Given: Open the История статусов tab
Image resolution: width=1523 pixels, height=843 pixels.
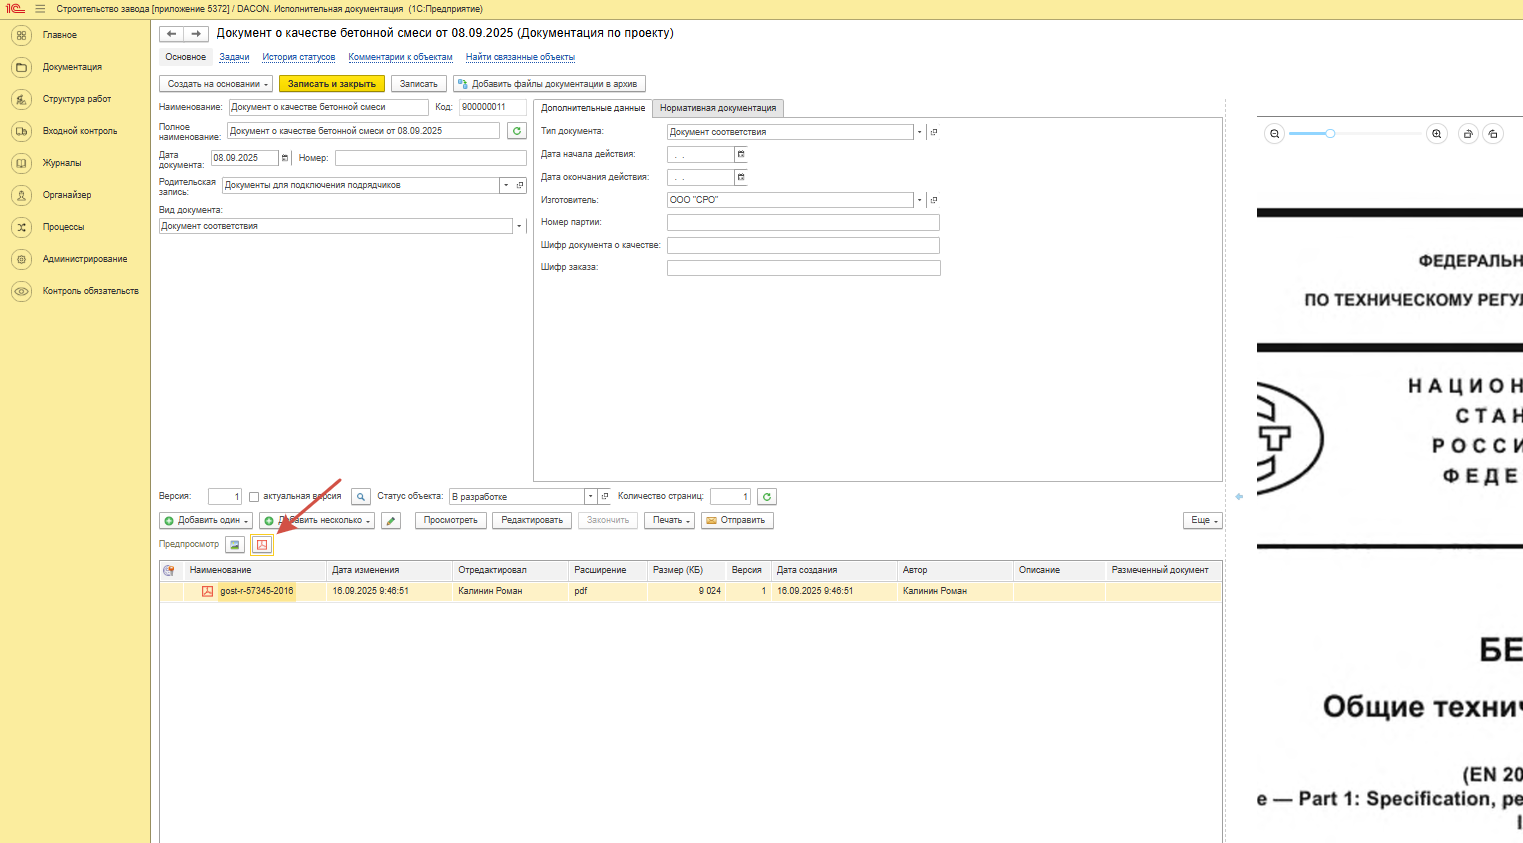Looking at the screenshot, I should click(x=298, y=57).
